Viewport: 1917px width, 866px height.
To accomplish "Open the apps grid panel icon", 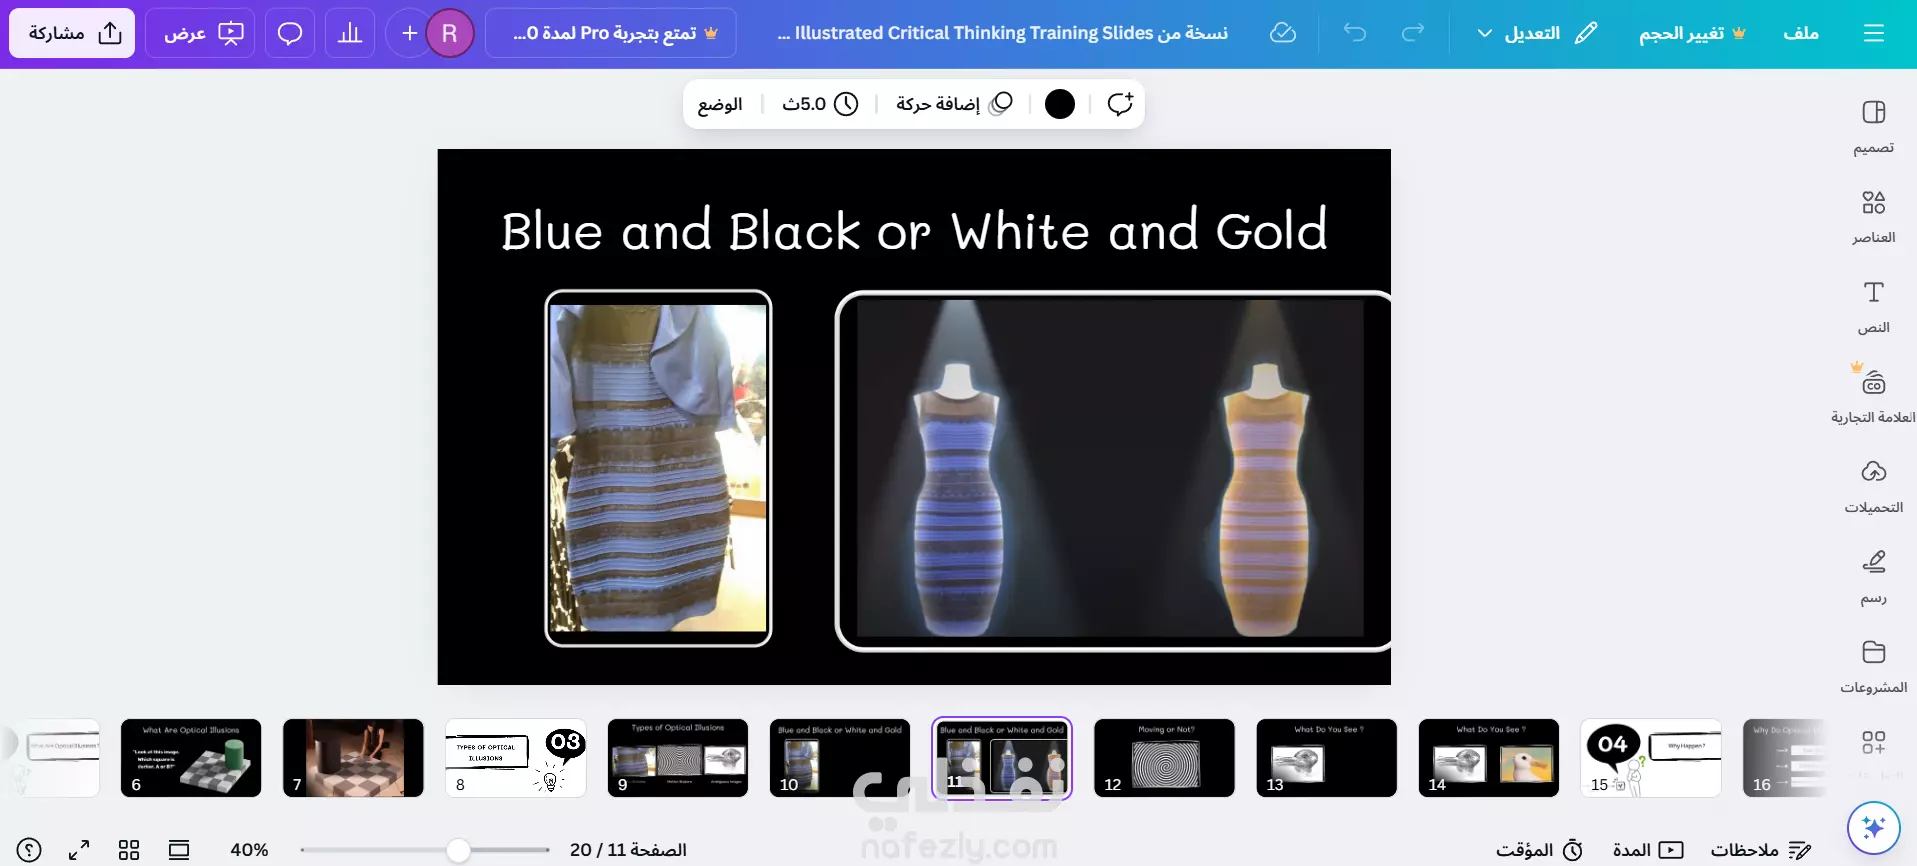I will click(1873, 743).
